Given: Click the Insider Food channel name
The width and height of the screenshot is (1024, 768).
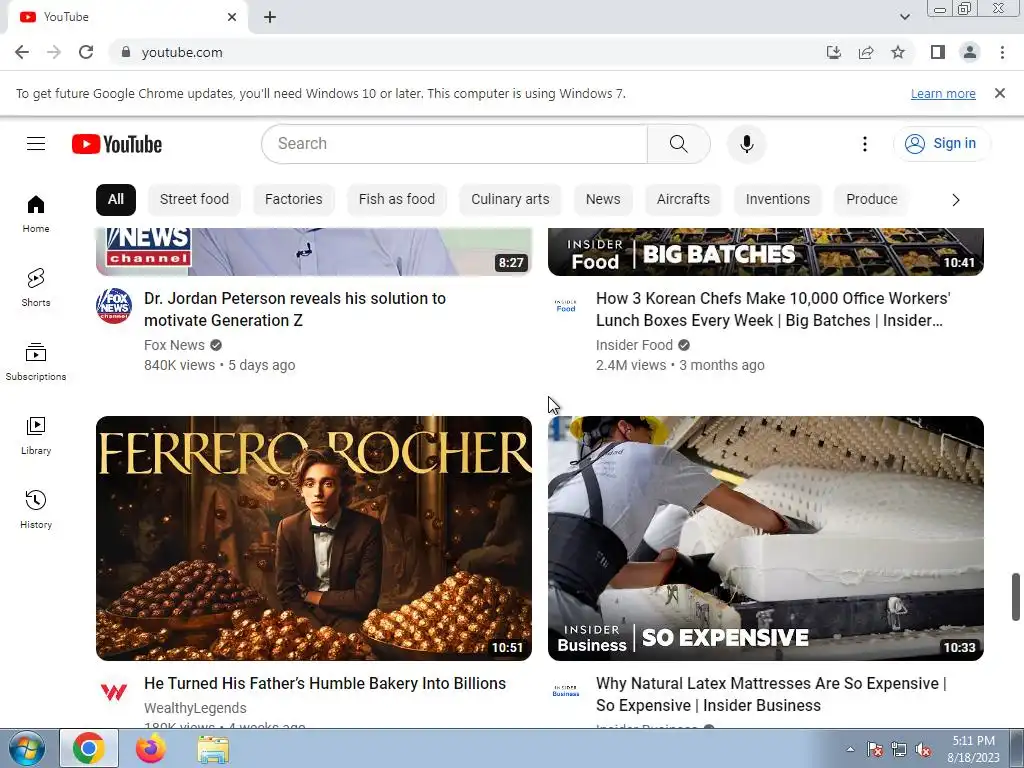Looking at the screenshot, I should (634, 345).
